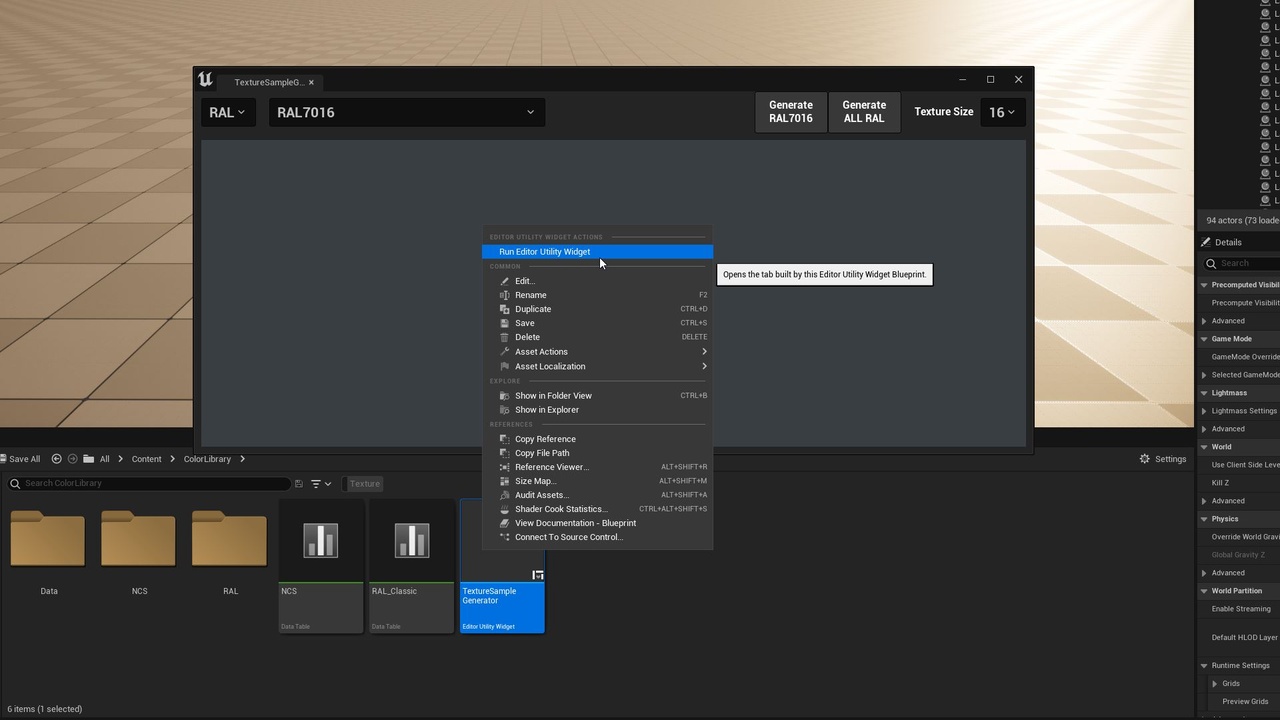Expand the Grids row under Runtime Settings
Image resolution: width=1280 pixels, height=720 pixels.
(x=1215, y=684)
